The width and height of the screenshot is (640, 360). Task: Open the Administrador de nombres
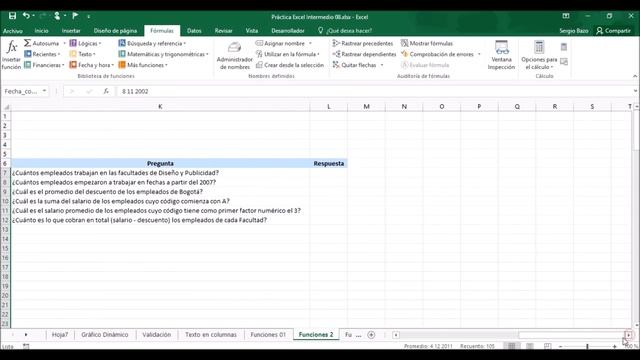pos(235,56)
